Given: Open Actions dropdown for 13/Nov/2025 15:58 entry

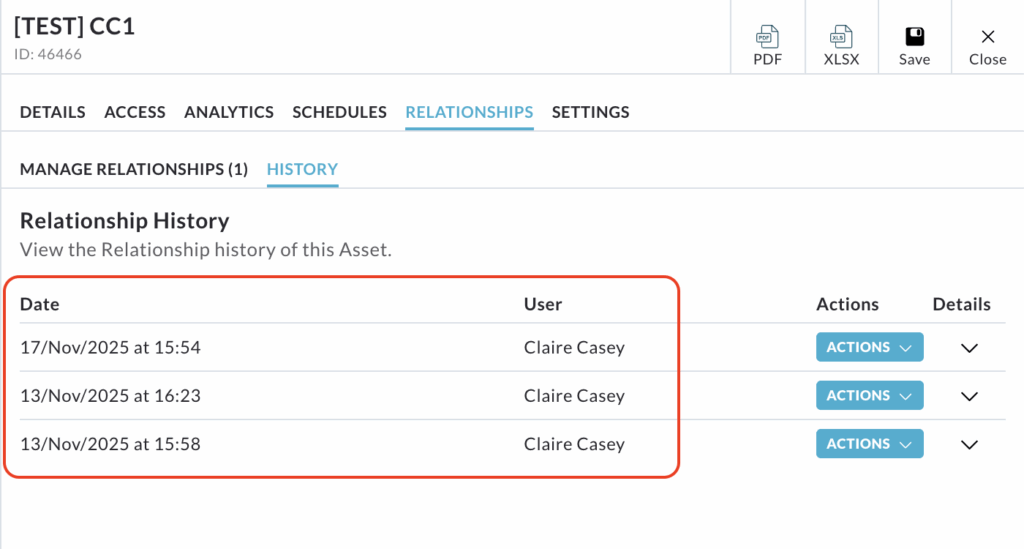Looking at the screenshot, I should click(869, 444).
